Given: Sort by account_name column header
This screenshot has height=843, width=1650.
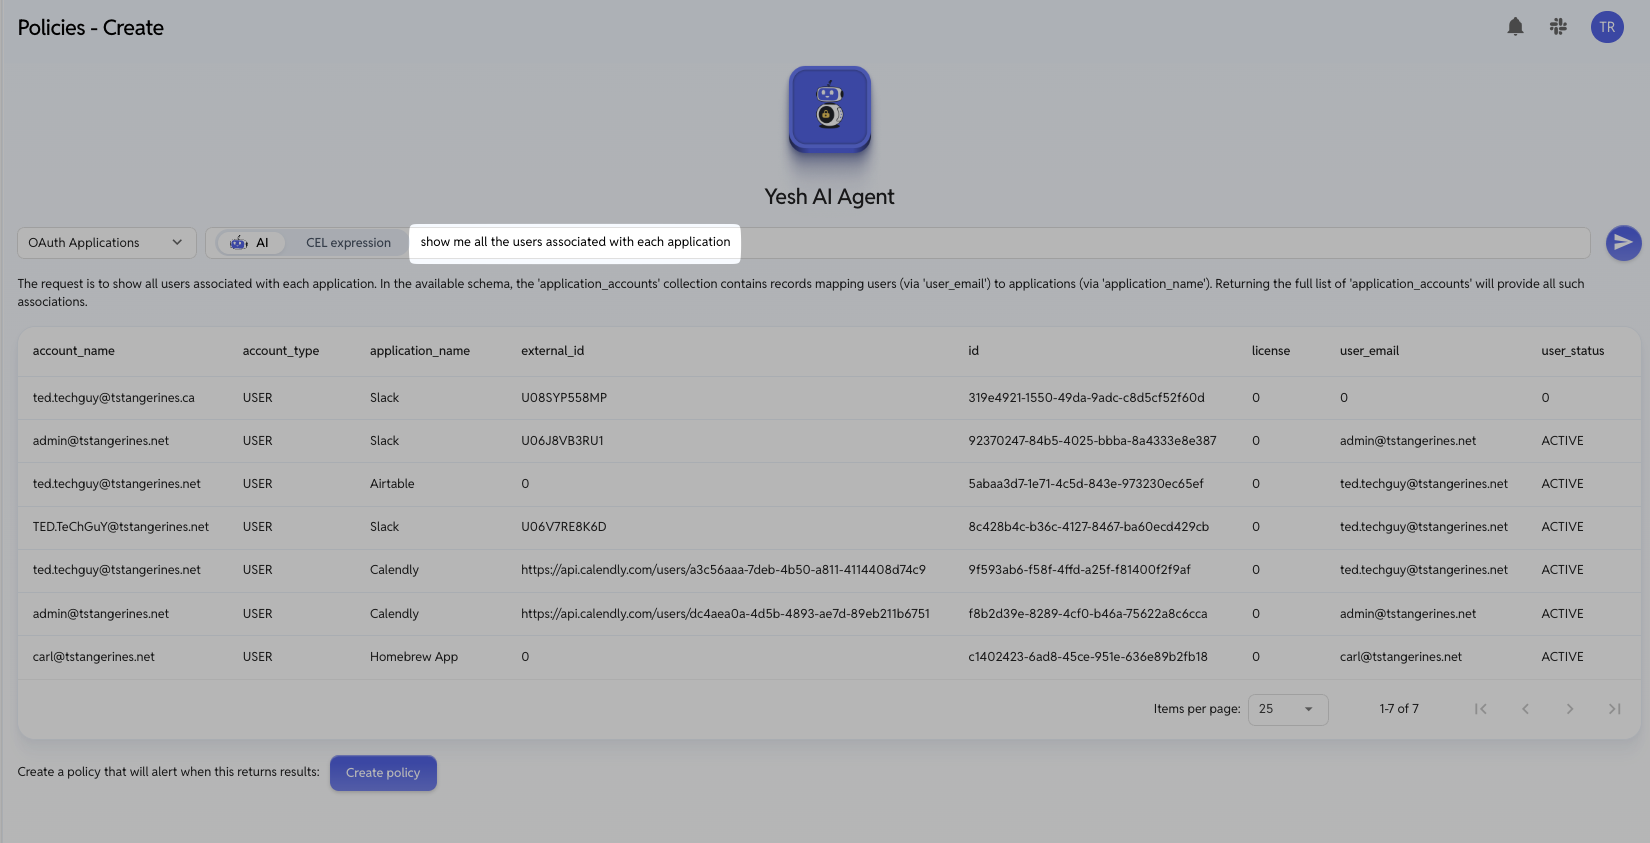Looking at the screenshot, I should [73, 351].
